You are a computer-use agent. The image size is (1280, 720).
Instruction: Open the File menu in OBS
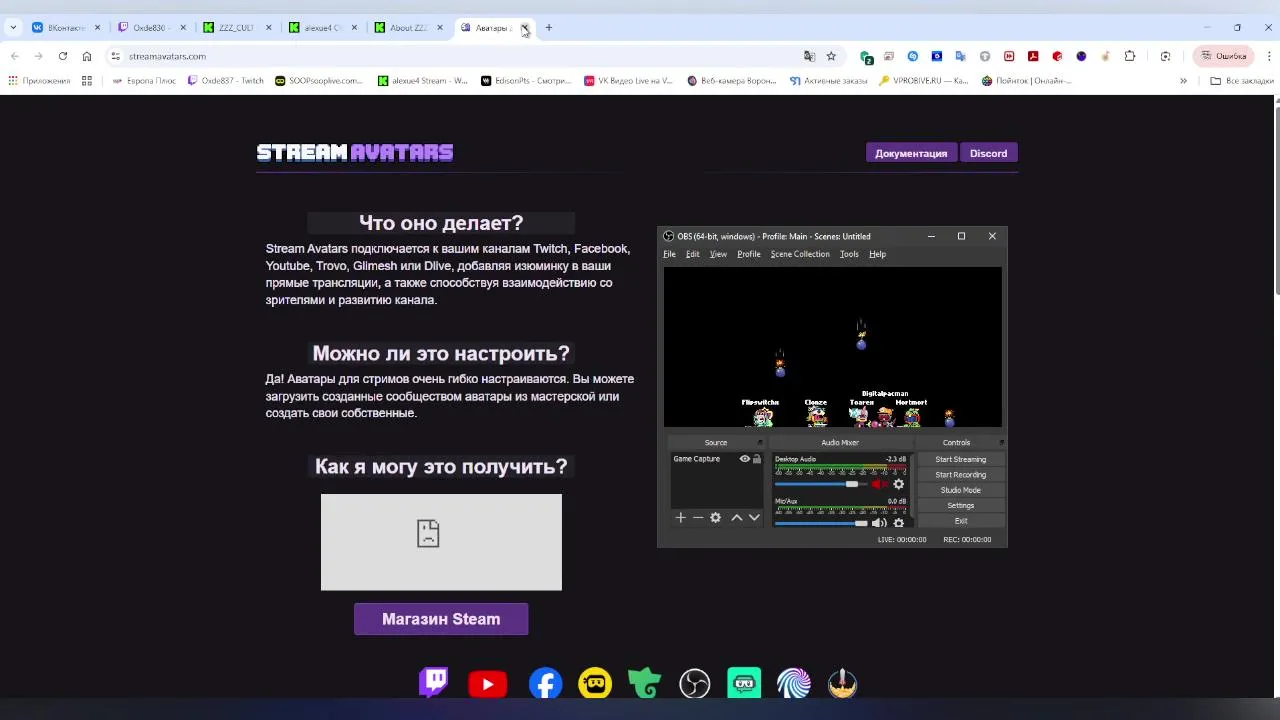(x=669, y=254)
